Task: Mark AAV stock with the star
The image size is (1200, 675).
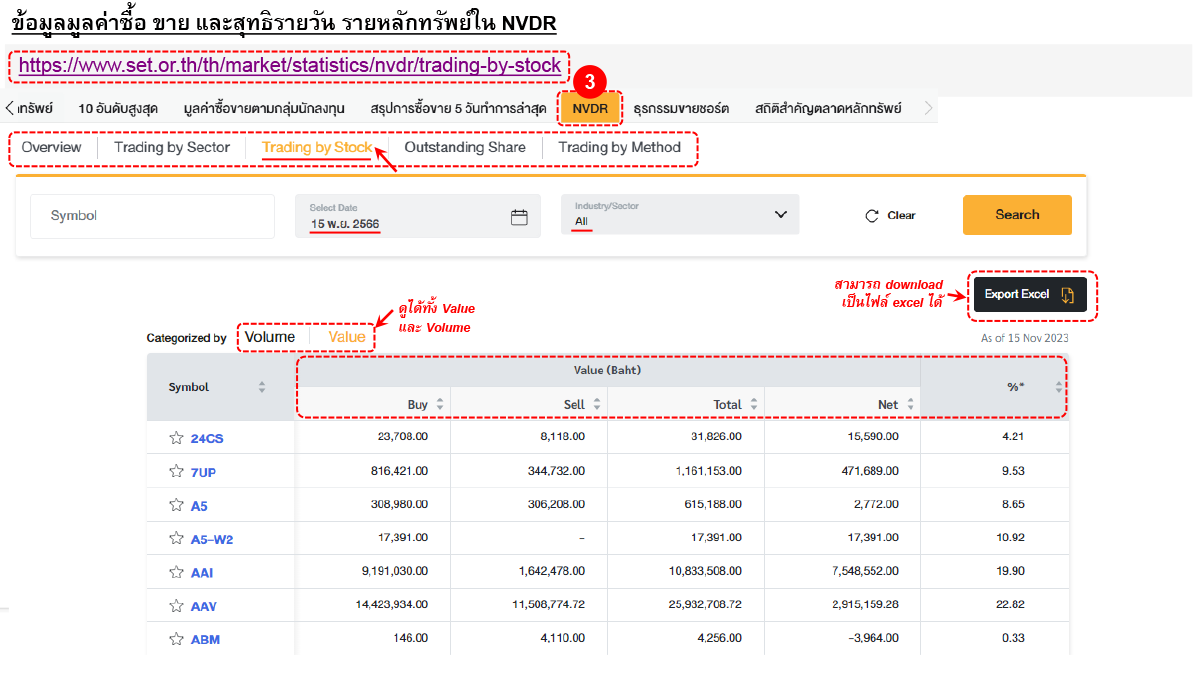Action: pyautogui.click(x=176, y=606)
